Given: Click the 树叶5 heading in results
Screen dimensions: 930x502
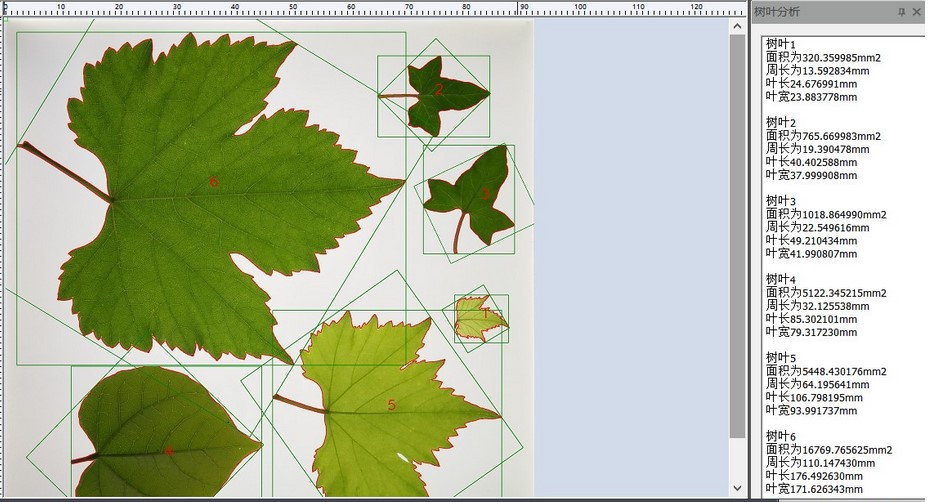Looking at the screenshot, I should point(781,357).
